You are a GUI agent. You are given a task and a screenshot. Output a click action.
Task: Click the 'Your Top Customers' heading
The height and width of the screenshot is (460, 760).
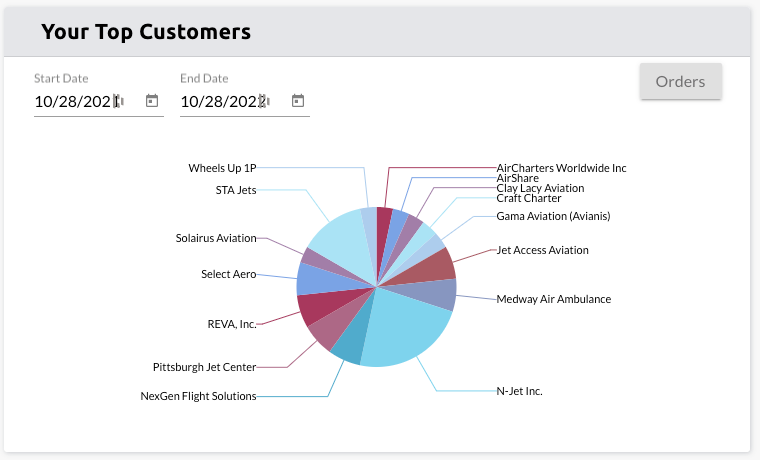point(146,32)
